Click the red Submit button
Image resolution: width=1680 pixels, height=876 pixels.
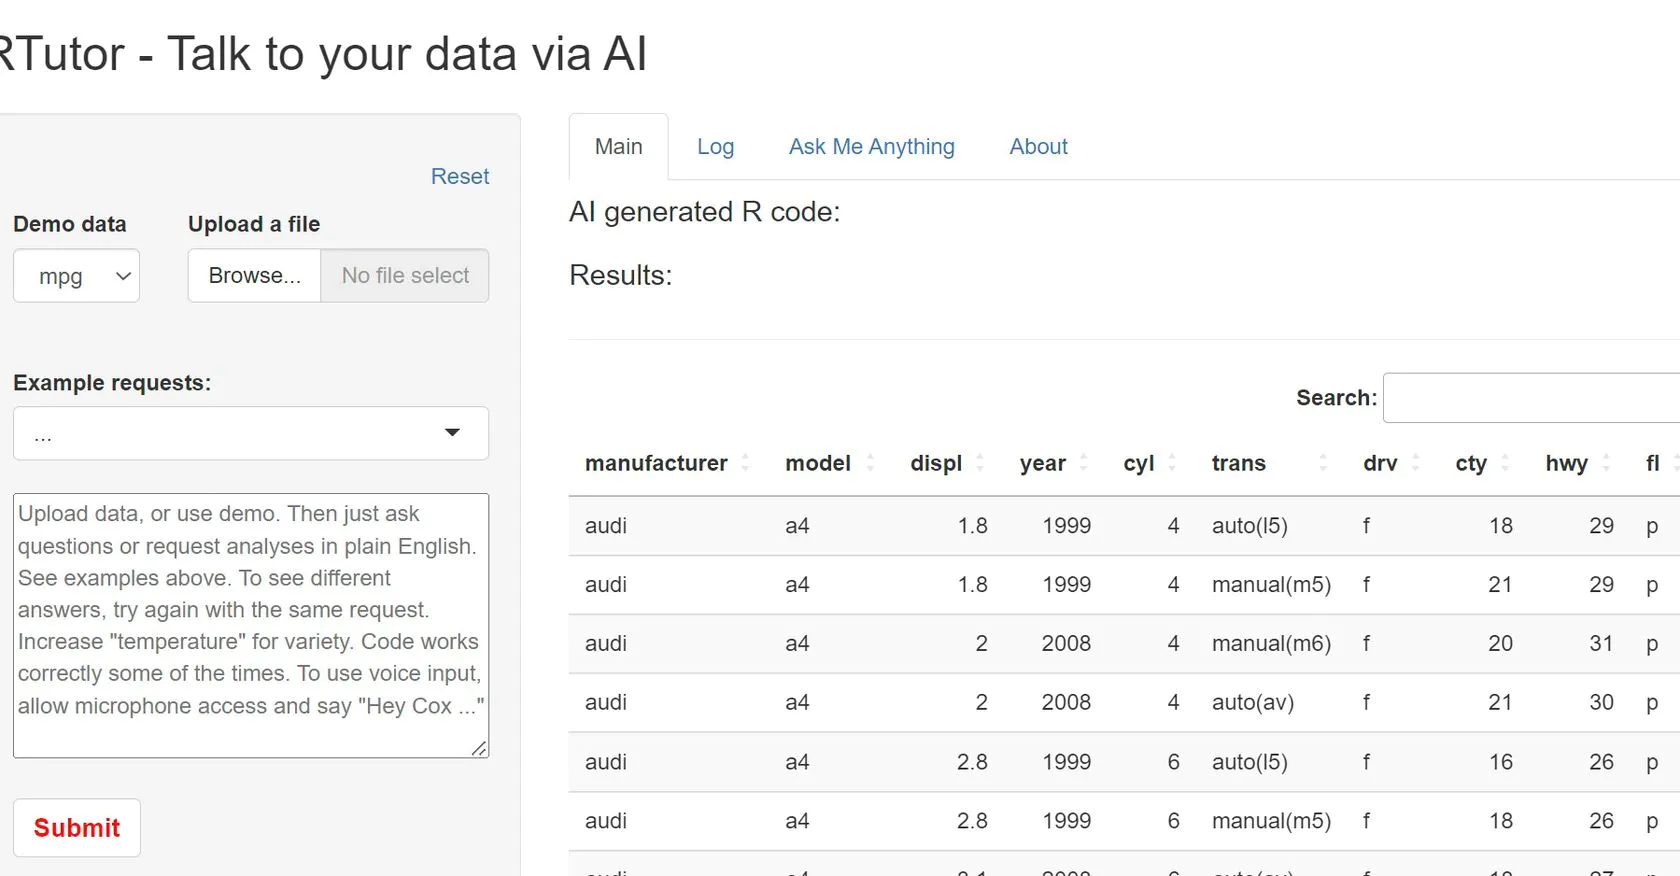(x=77, y=828)
